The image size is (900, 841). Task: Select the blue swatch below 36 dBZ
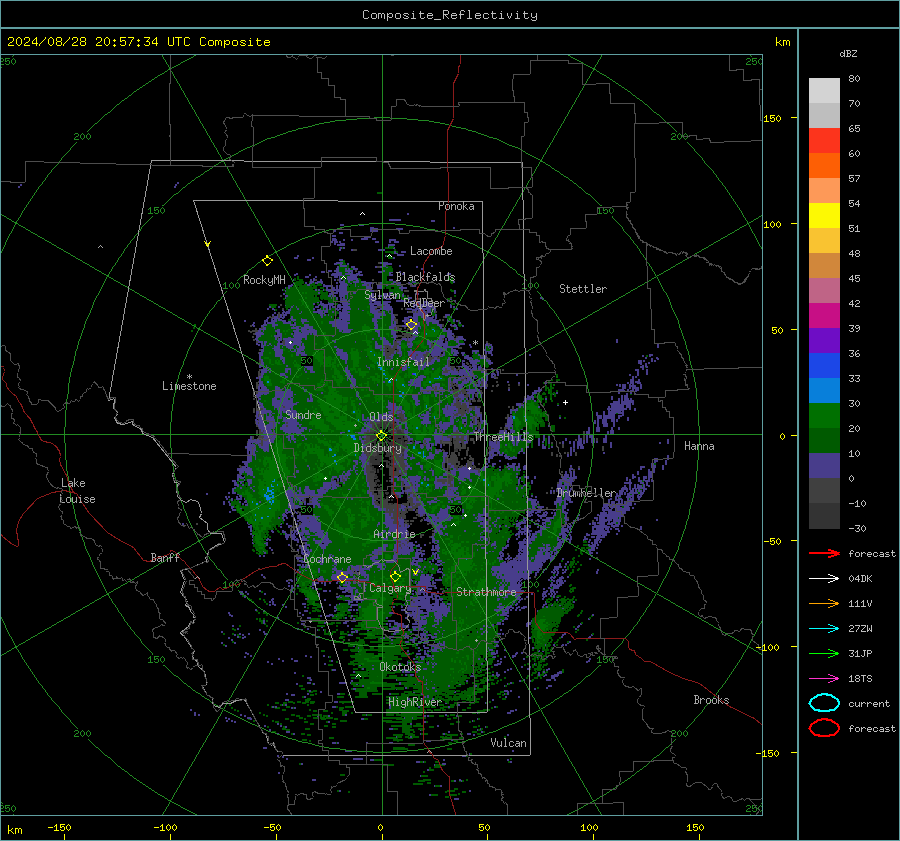coord(824,365)
